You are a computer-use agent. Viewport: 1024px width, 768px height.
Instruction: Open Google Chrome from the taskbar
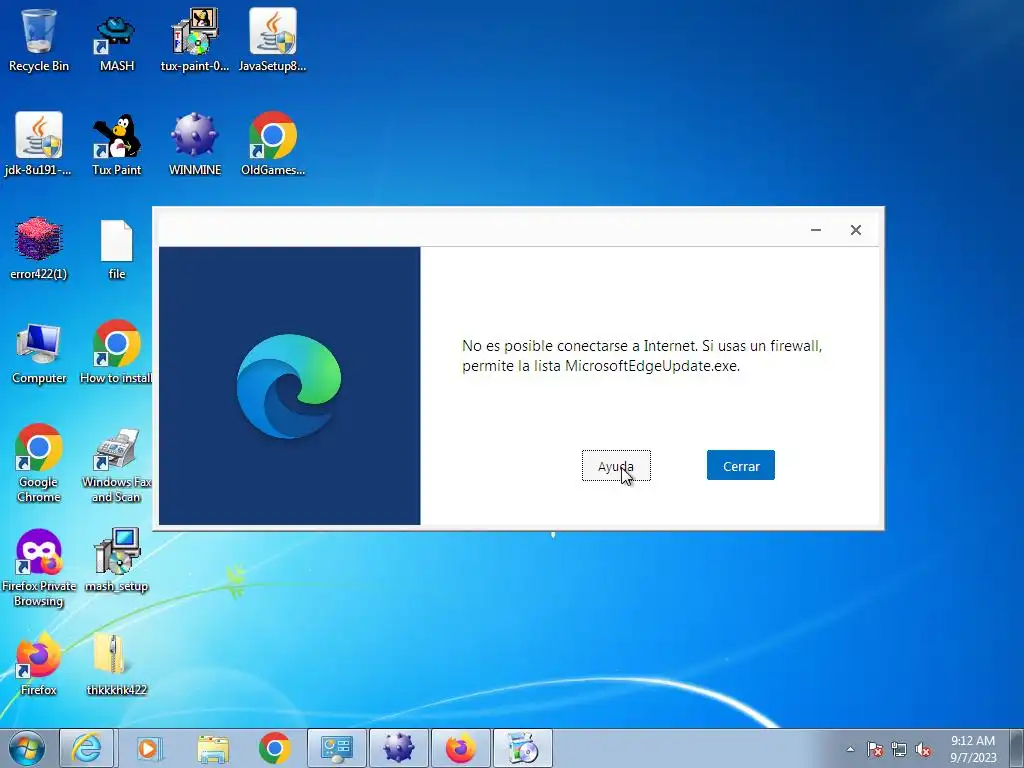coord(275,748)
